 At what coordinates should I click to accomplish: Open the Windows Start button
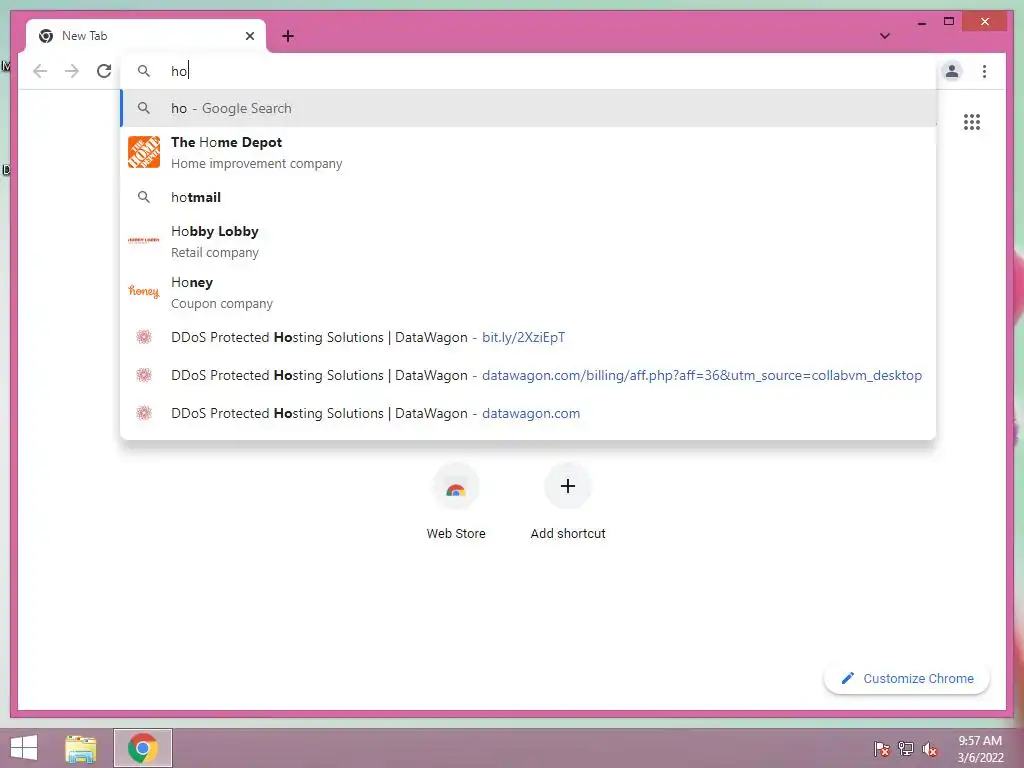coord(24,748)
